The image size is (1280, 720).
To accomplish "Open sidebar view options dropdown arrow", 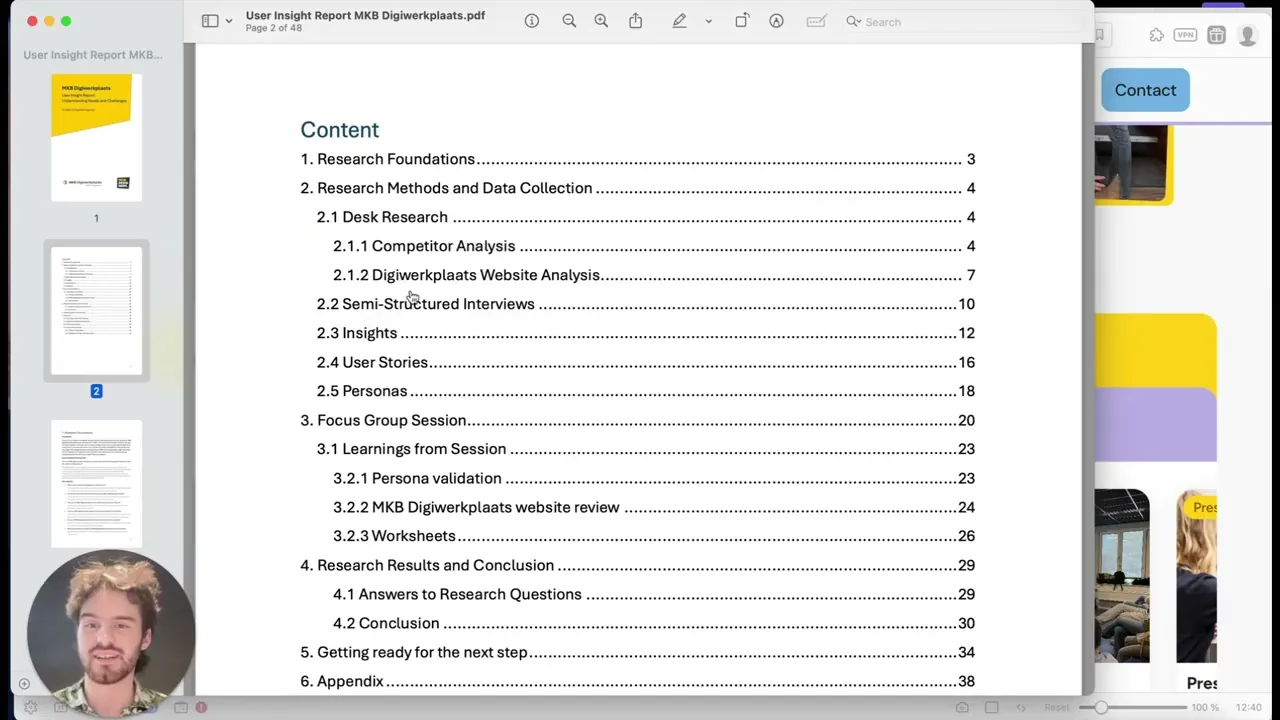I will point(229,21).
